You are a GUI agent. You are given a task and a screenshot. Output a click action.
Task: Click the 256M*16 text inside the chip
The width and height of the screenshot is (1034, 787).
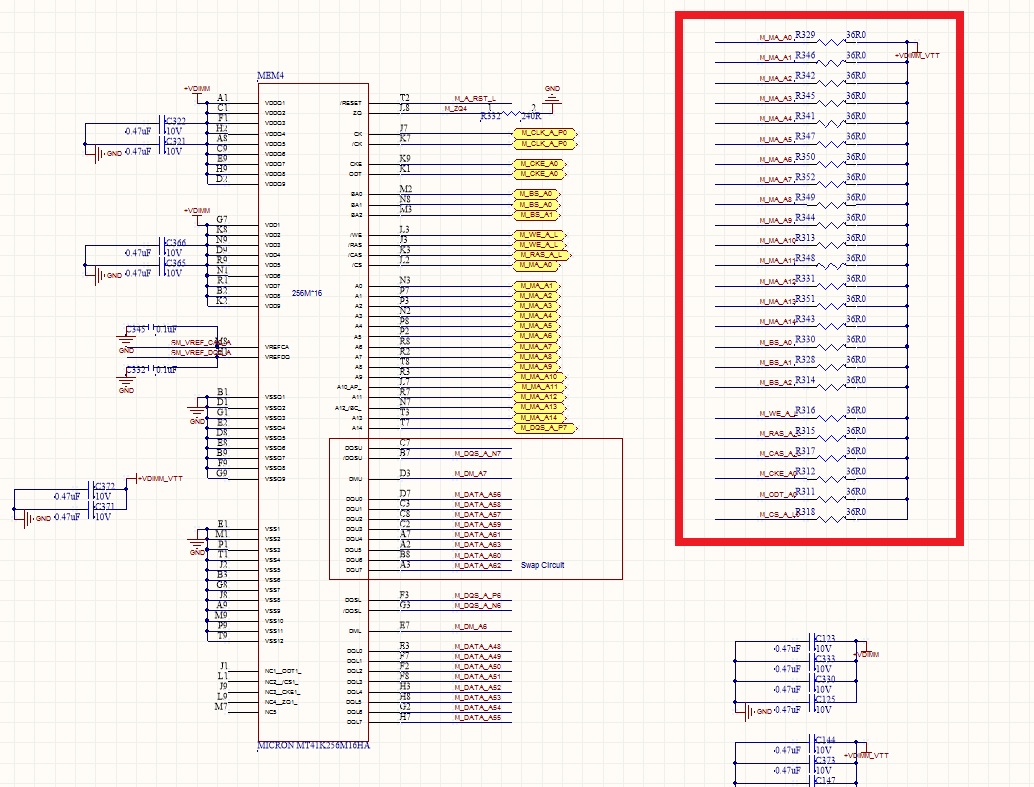point(307,293)
